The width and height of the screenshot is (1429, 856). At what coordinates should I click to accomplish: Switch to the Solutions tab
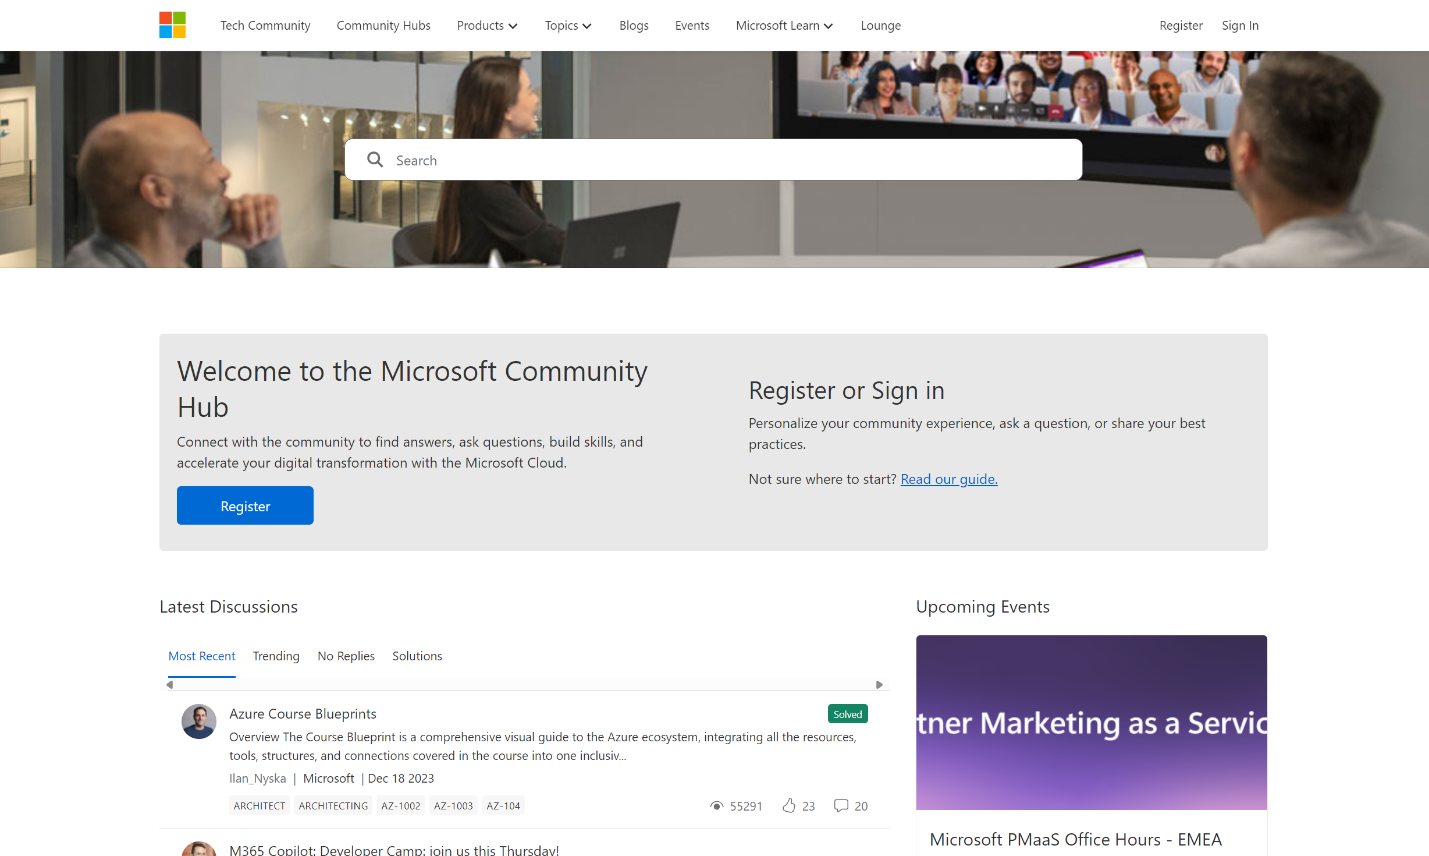[x=417, y=655]
